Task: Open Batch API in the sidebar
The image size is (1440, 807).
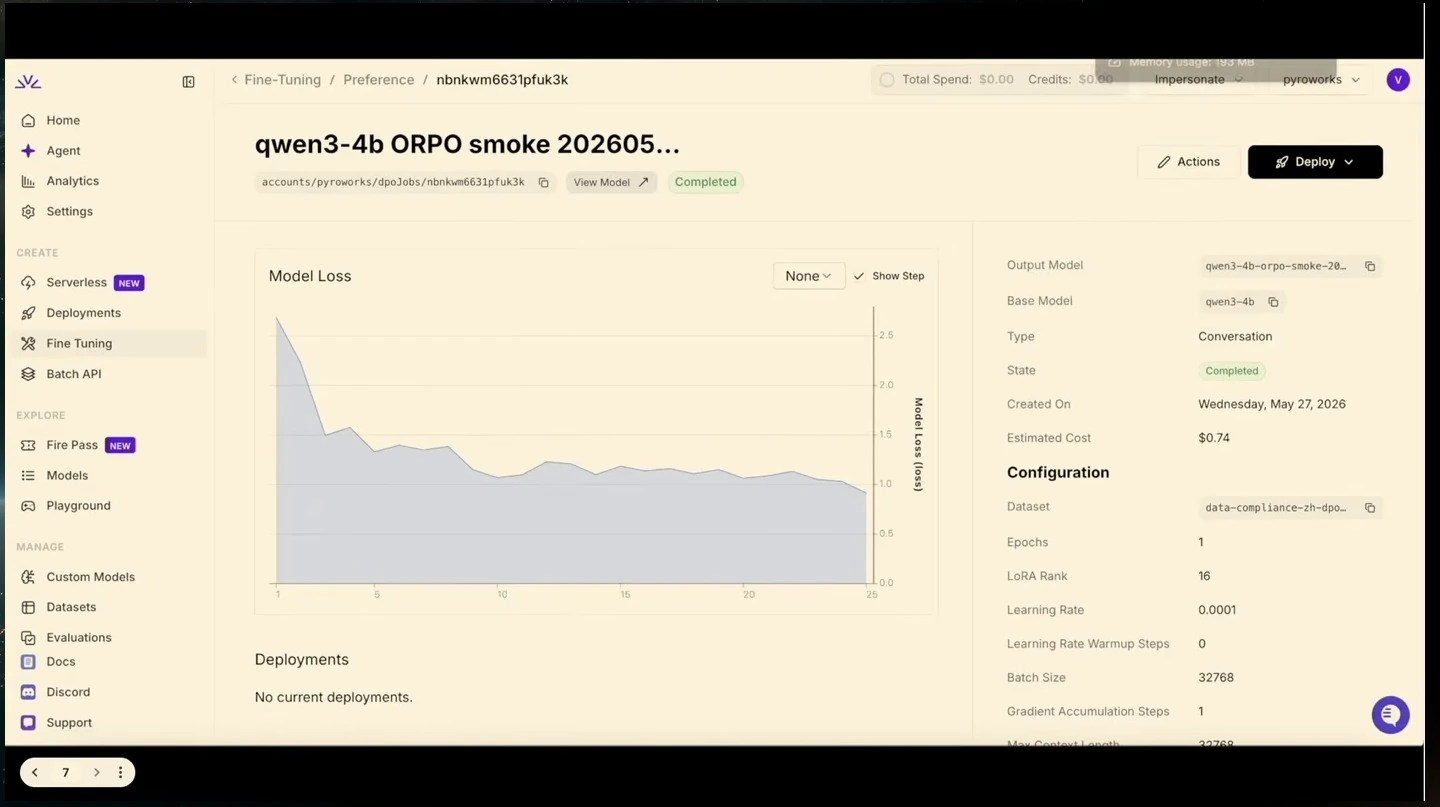Action: [73, 374]
